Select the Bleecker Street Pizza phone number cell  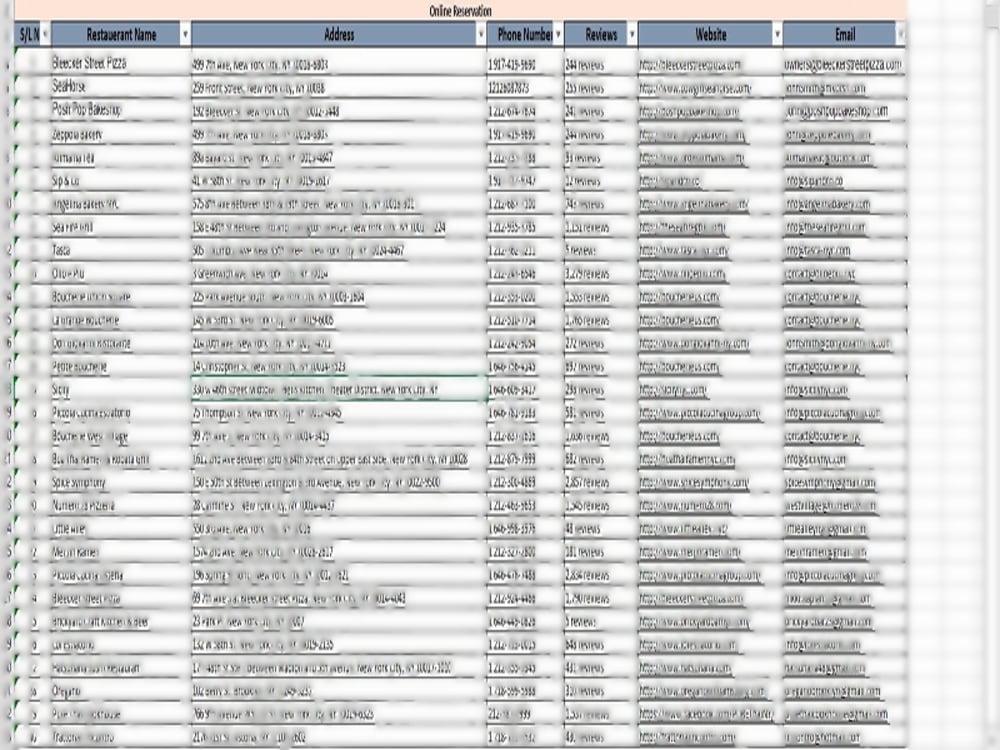click(525, 64)
